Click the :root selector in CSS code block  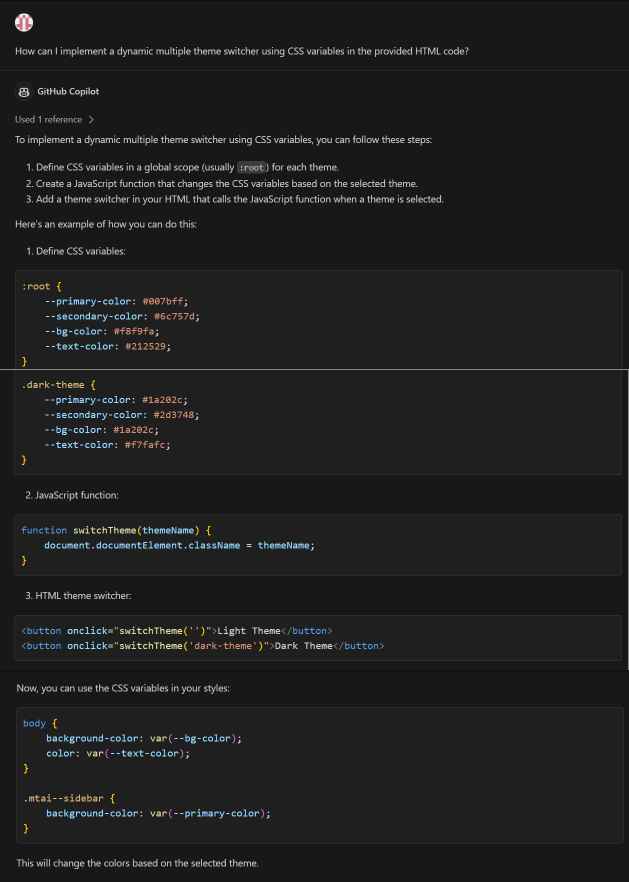click(36, 286)
